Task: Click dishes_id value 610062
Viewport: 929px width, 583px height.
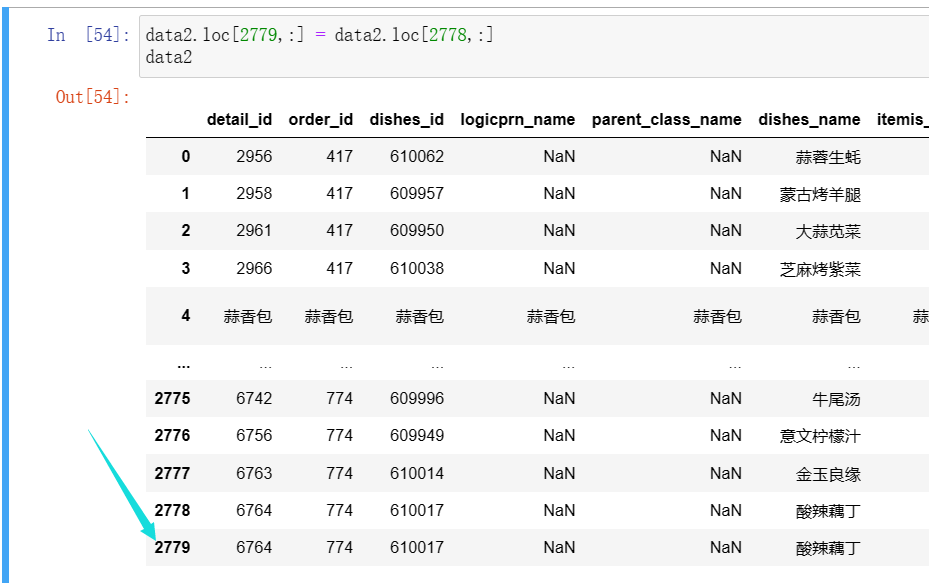Action: [417, 156]
